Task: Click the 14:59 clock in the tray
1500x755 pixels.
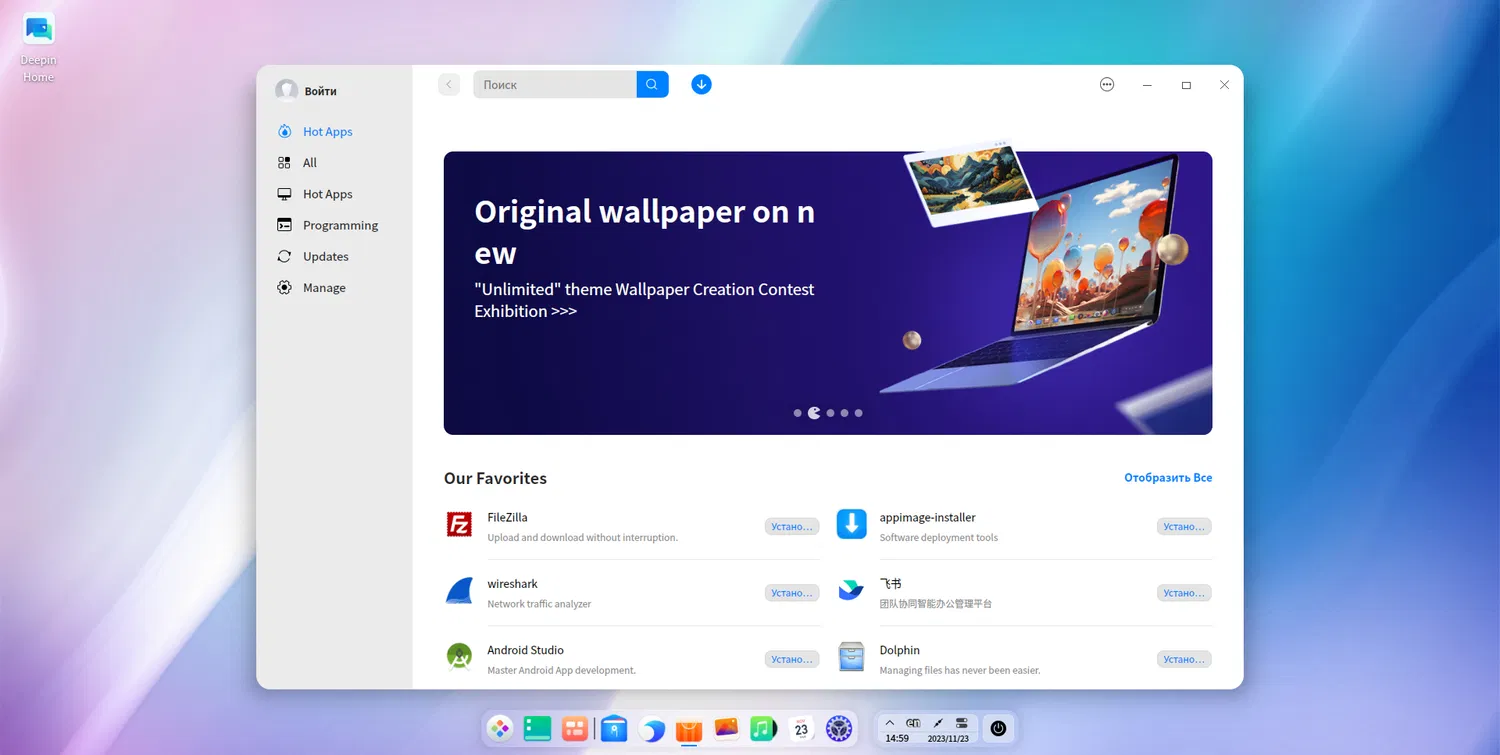Action: (897, 738)
